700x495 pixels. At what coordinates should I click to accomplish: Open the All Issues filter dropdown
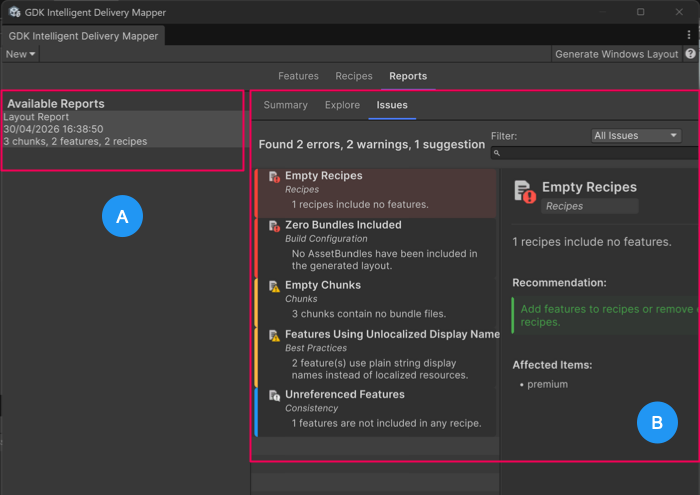636,136
